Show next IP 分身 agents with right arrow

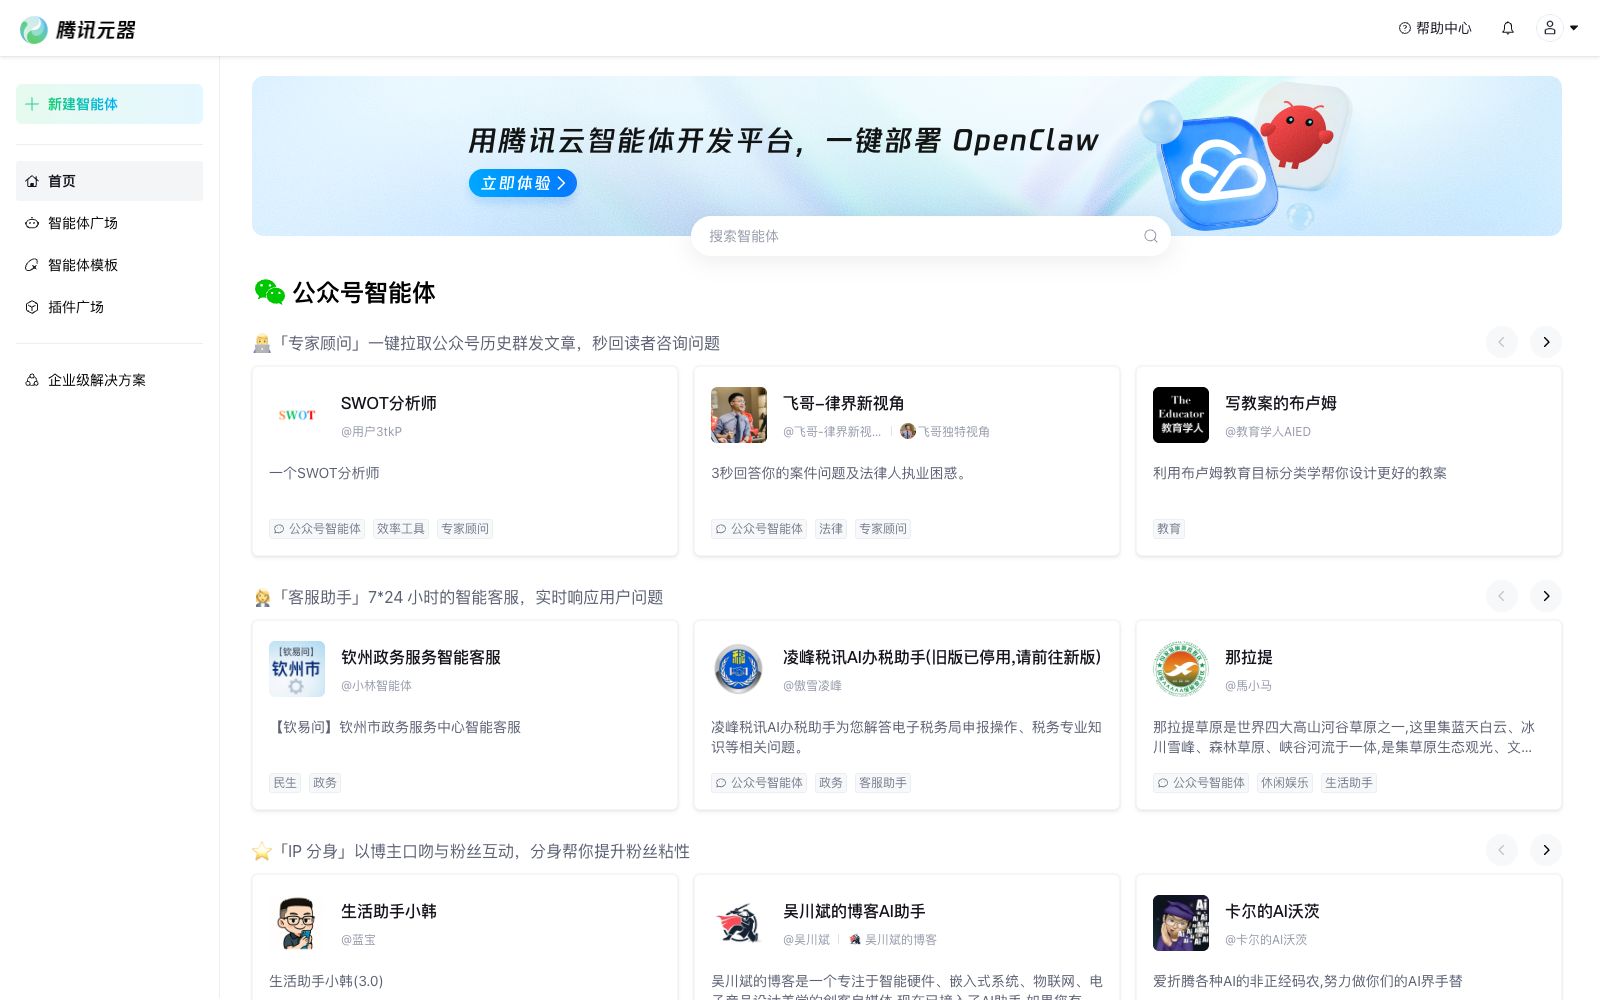pyautogui.click(x=1546, y=850)
